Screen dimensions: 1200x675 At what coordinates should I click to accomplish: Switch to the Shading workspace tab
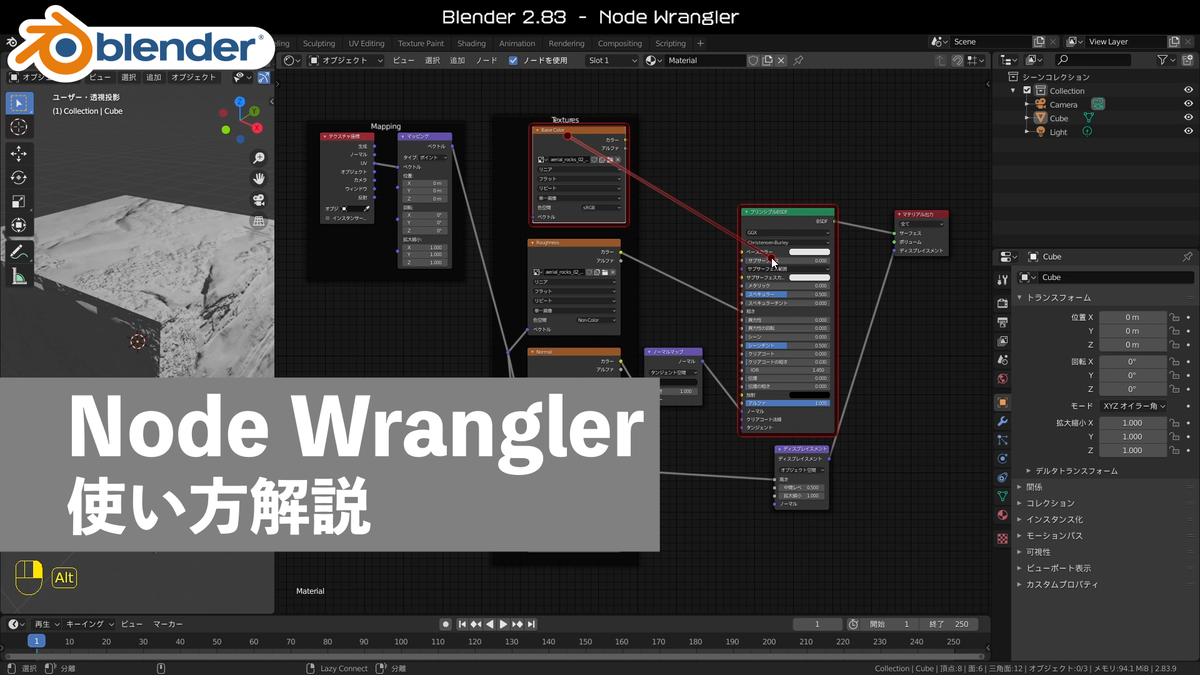pos(471,43)
